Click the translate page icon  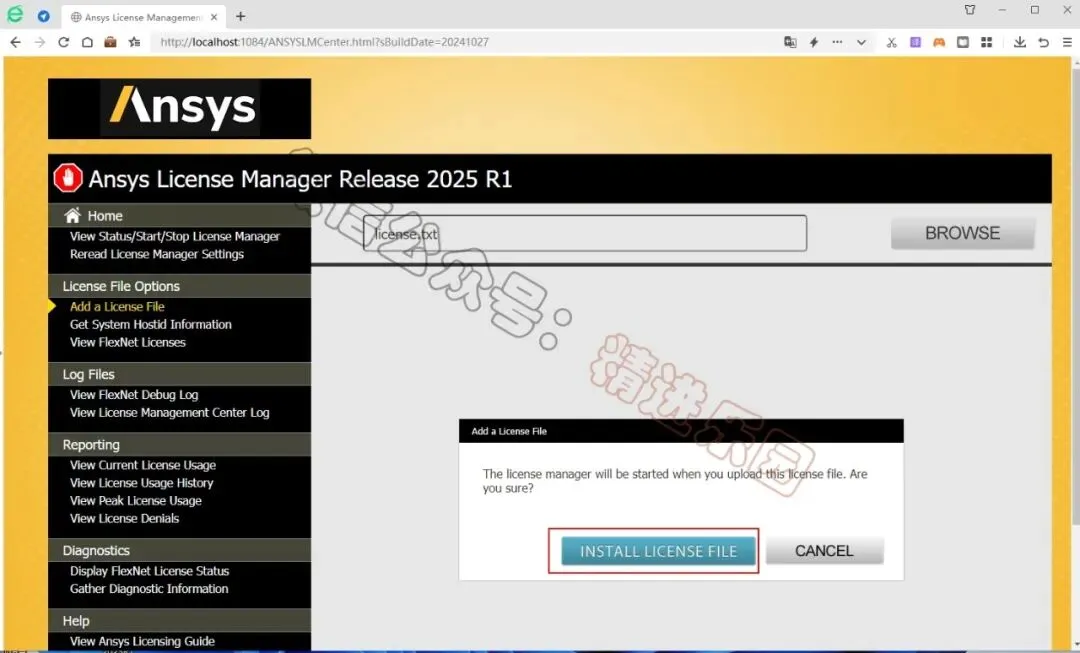point(790,42)
